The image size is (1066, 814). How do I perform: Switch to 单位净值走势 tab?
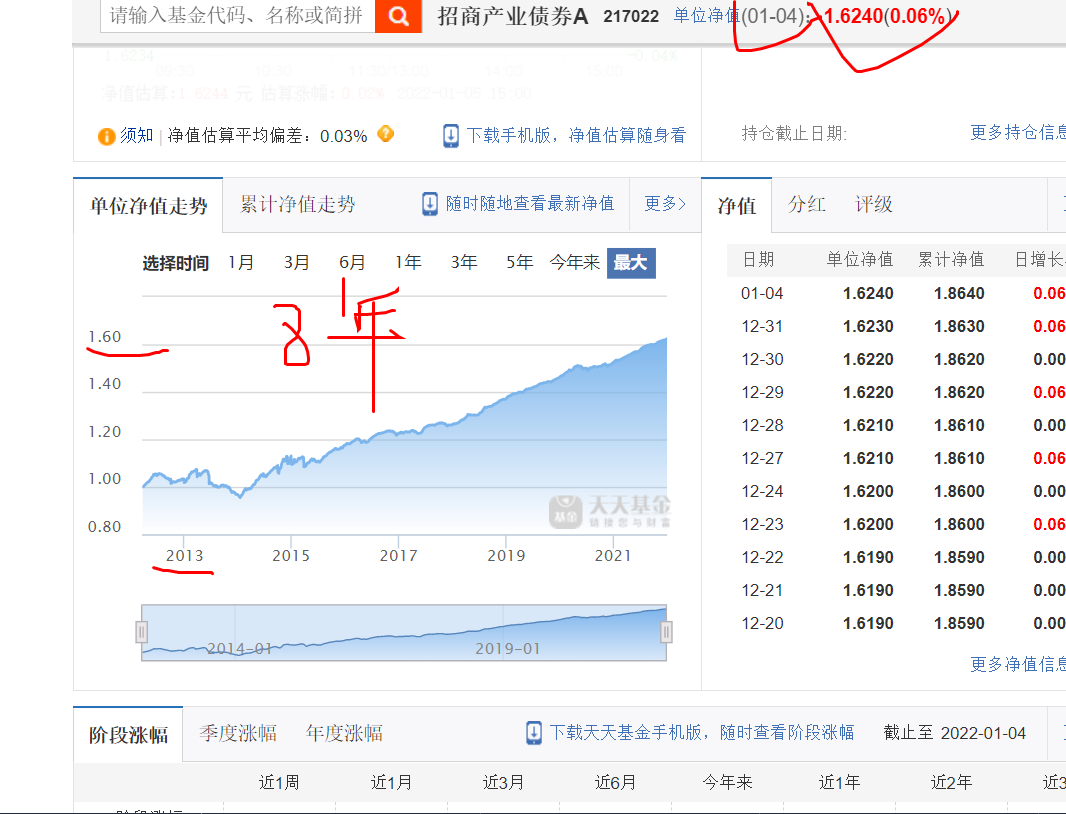pyautogui.click(x=148, y=205)
